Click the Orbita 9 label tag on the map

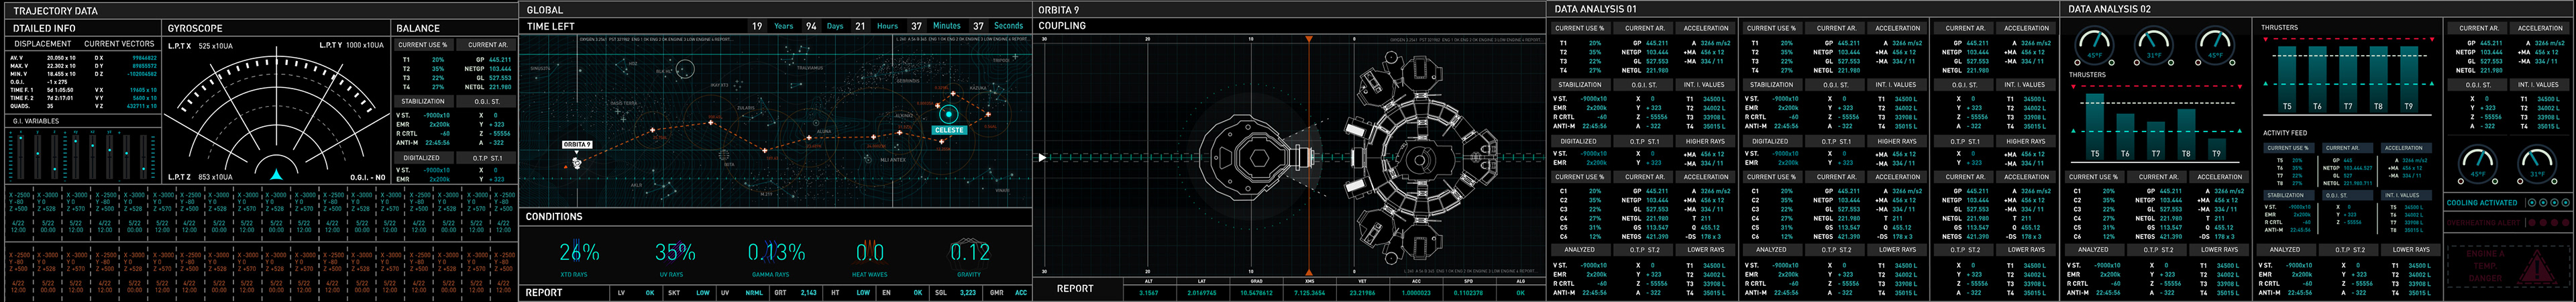point(577,145)
